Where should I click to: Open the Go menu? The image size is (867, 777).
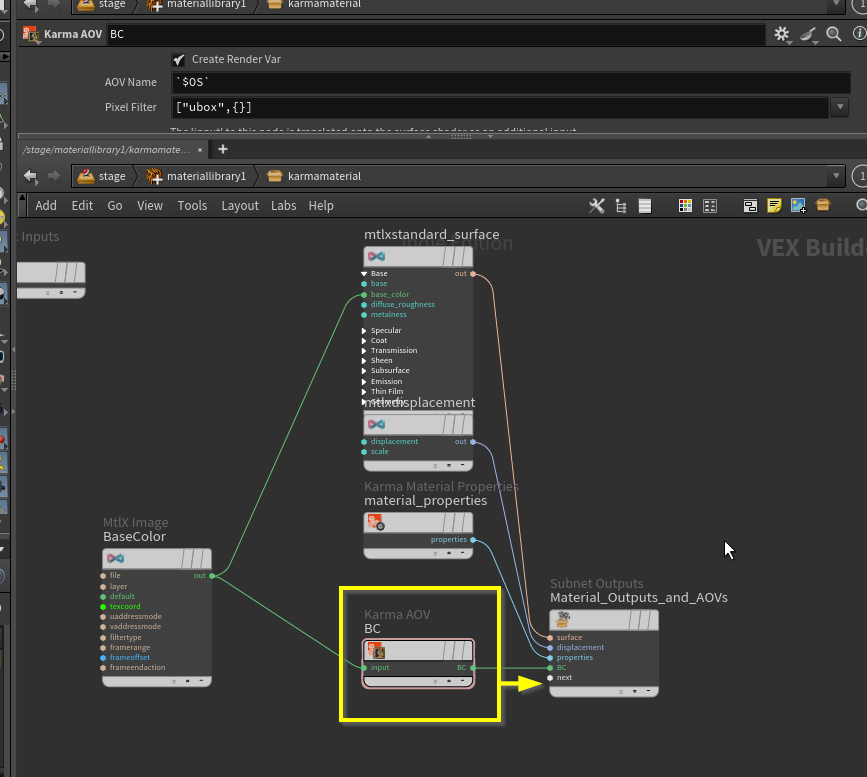click(114, 206)
